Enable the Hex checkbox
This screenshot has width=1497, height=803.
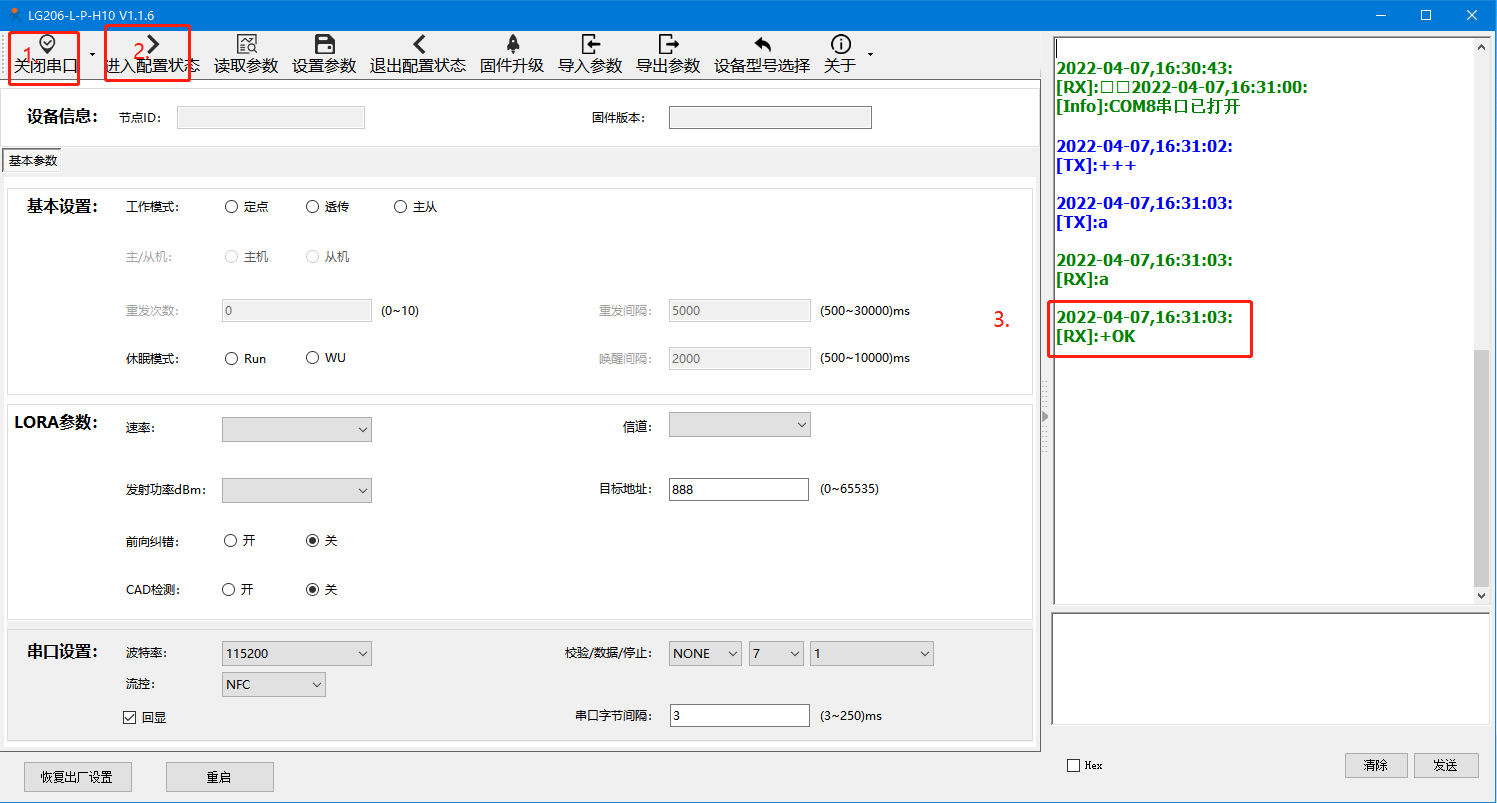1074,765
